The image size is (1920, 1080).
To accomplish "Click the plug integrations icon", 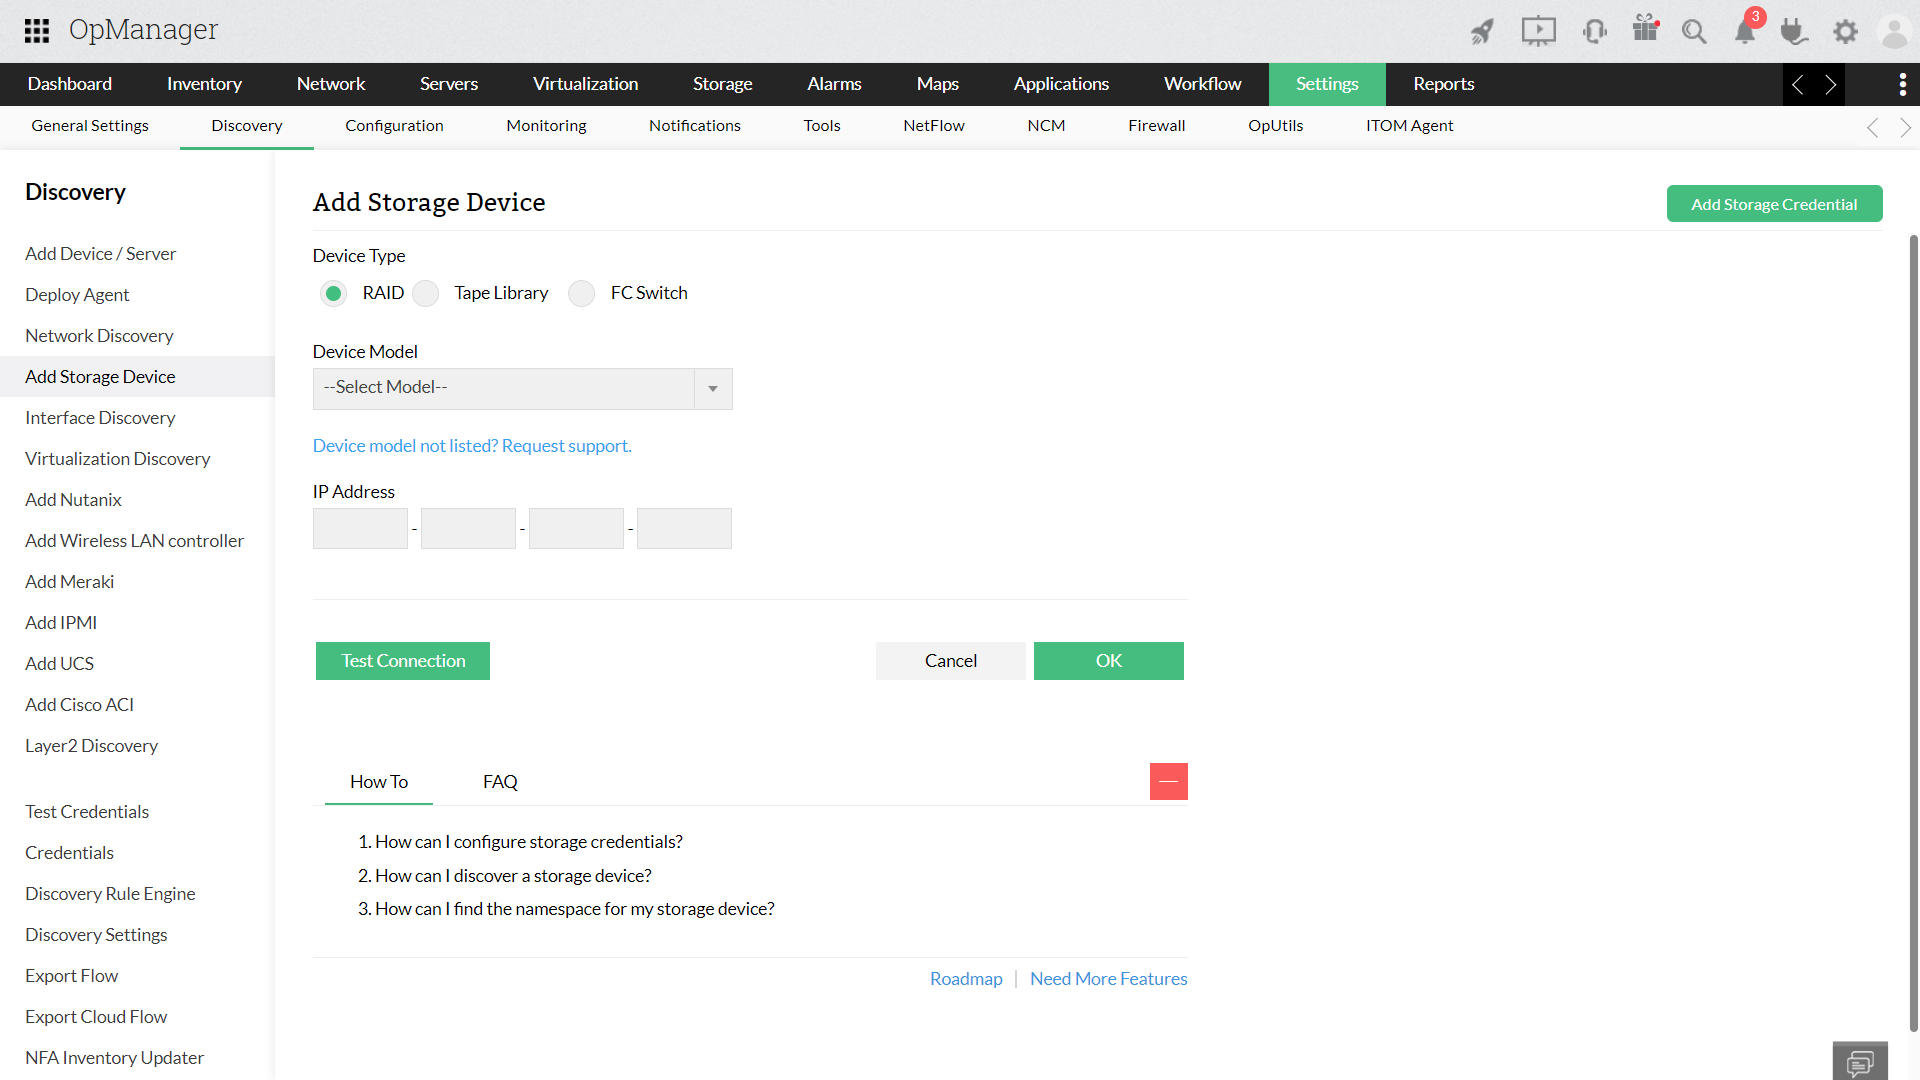I will click(1794, 32).
